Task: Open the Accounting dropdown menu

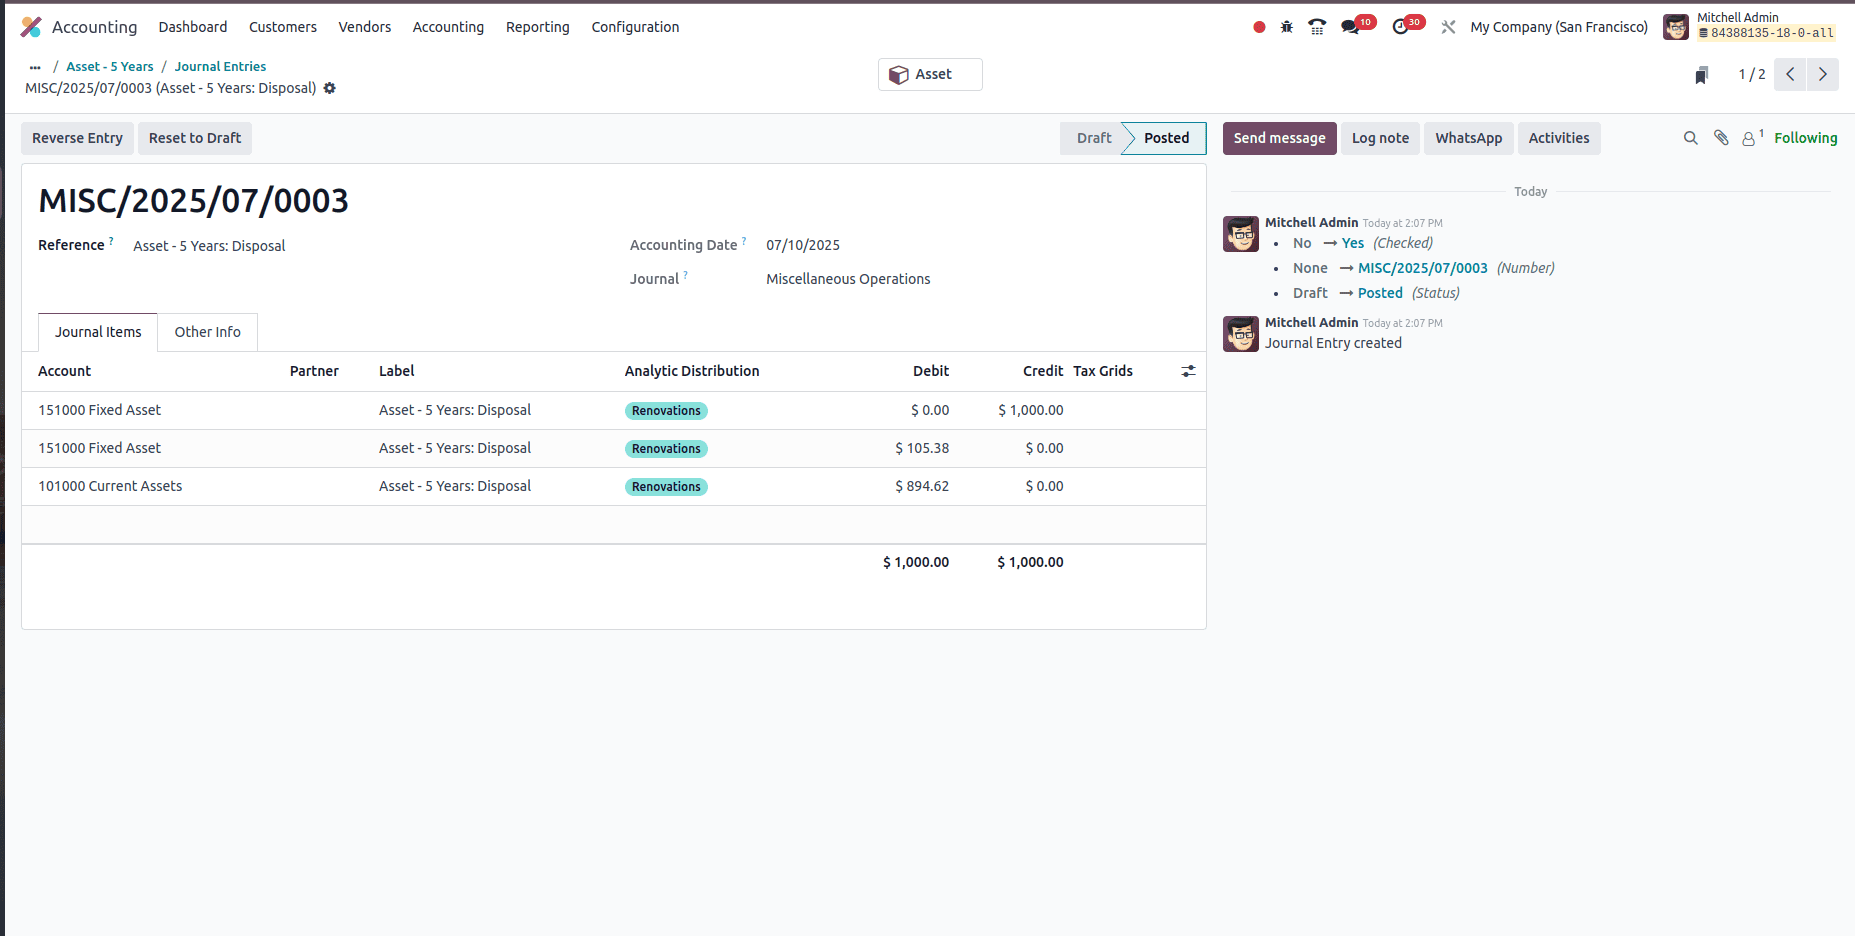Action: coord(448,27)
